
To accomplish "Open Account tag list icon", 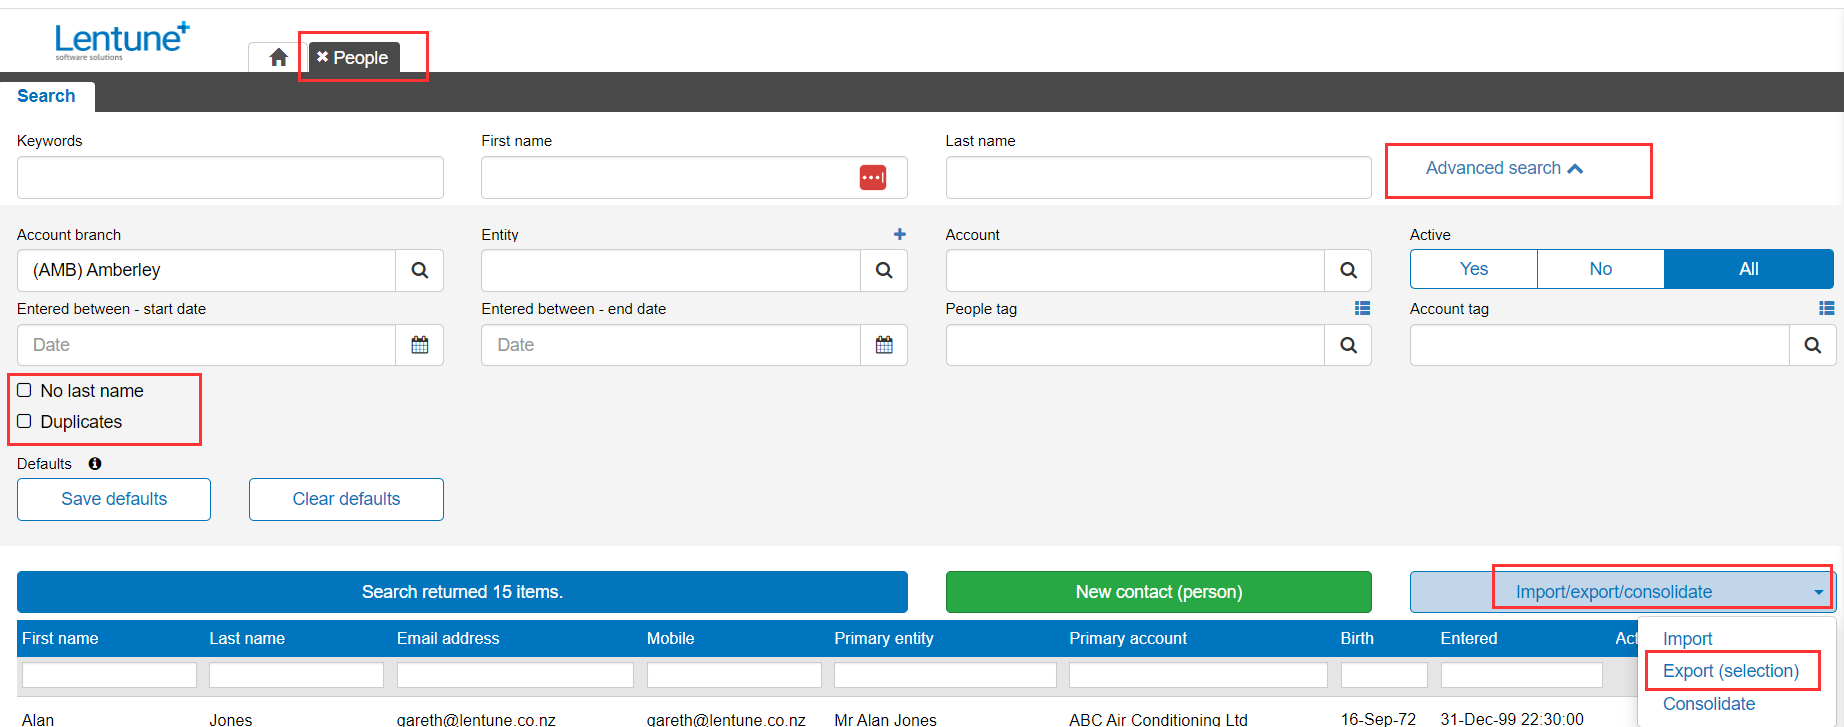I will pos(1826,308).
